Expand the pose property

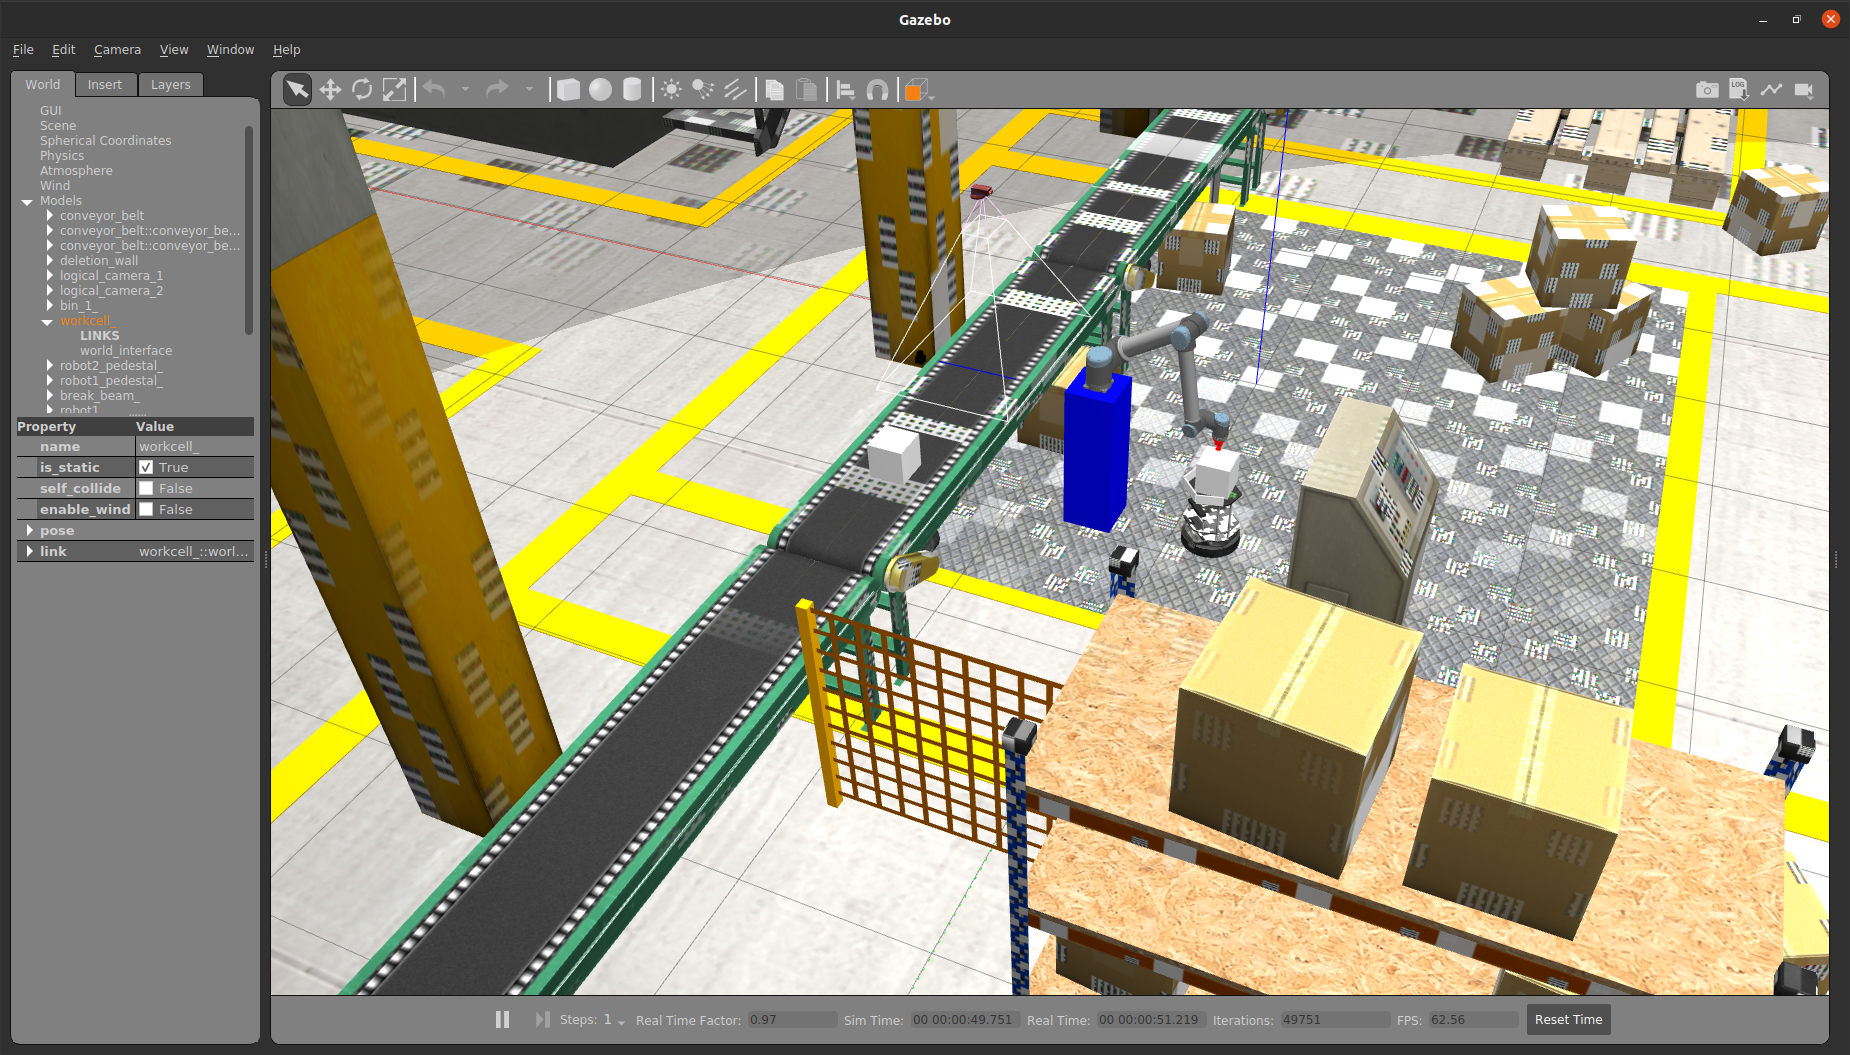click(x=29, y=530)
